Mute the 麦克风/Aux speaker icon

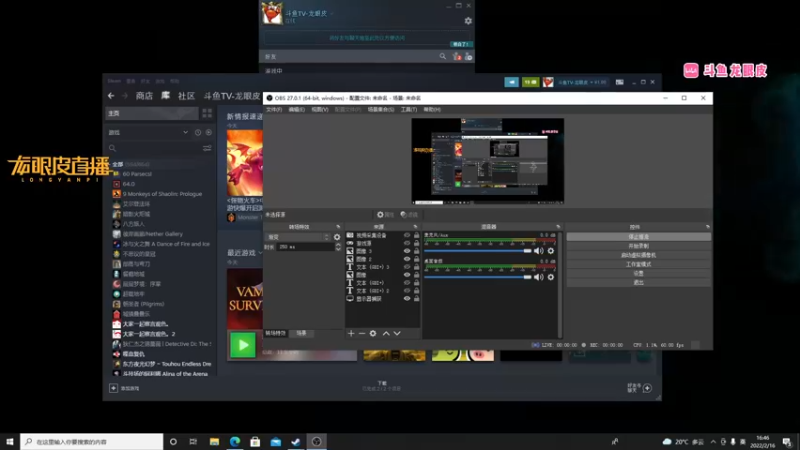pos(538,251)
